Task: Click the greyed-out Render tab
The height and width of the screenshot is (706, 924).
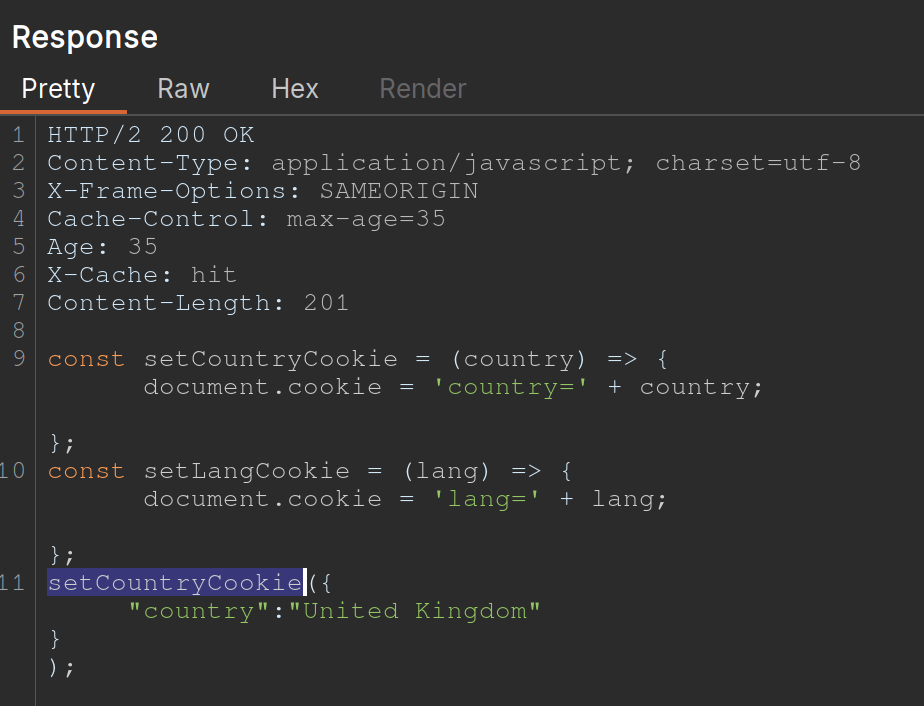Action: (x=422, y=89)
